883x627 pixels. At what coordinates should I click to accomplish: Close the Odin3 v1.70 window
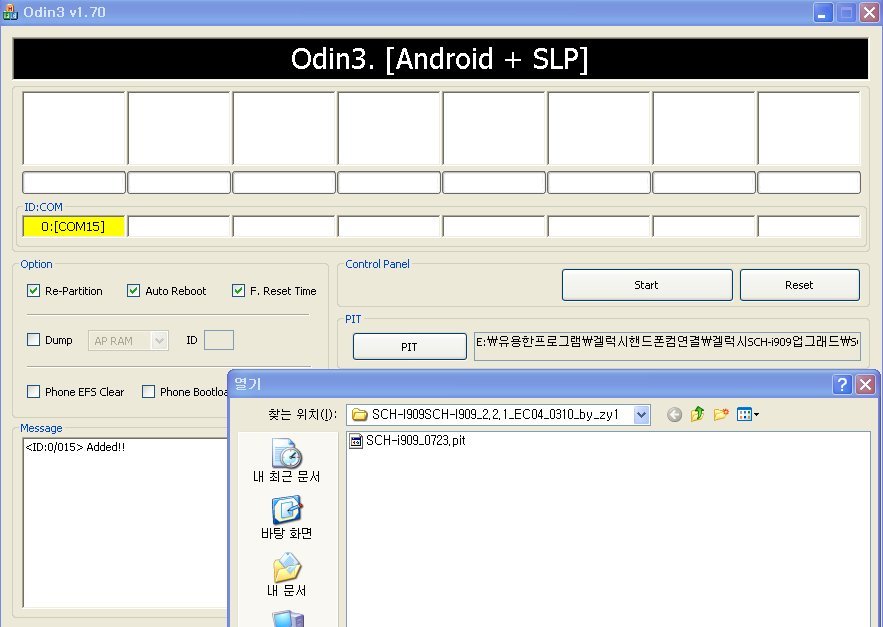pyautogui.click(x=869, y=12)
